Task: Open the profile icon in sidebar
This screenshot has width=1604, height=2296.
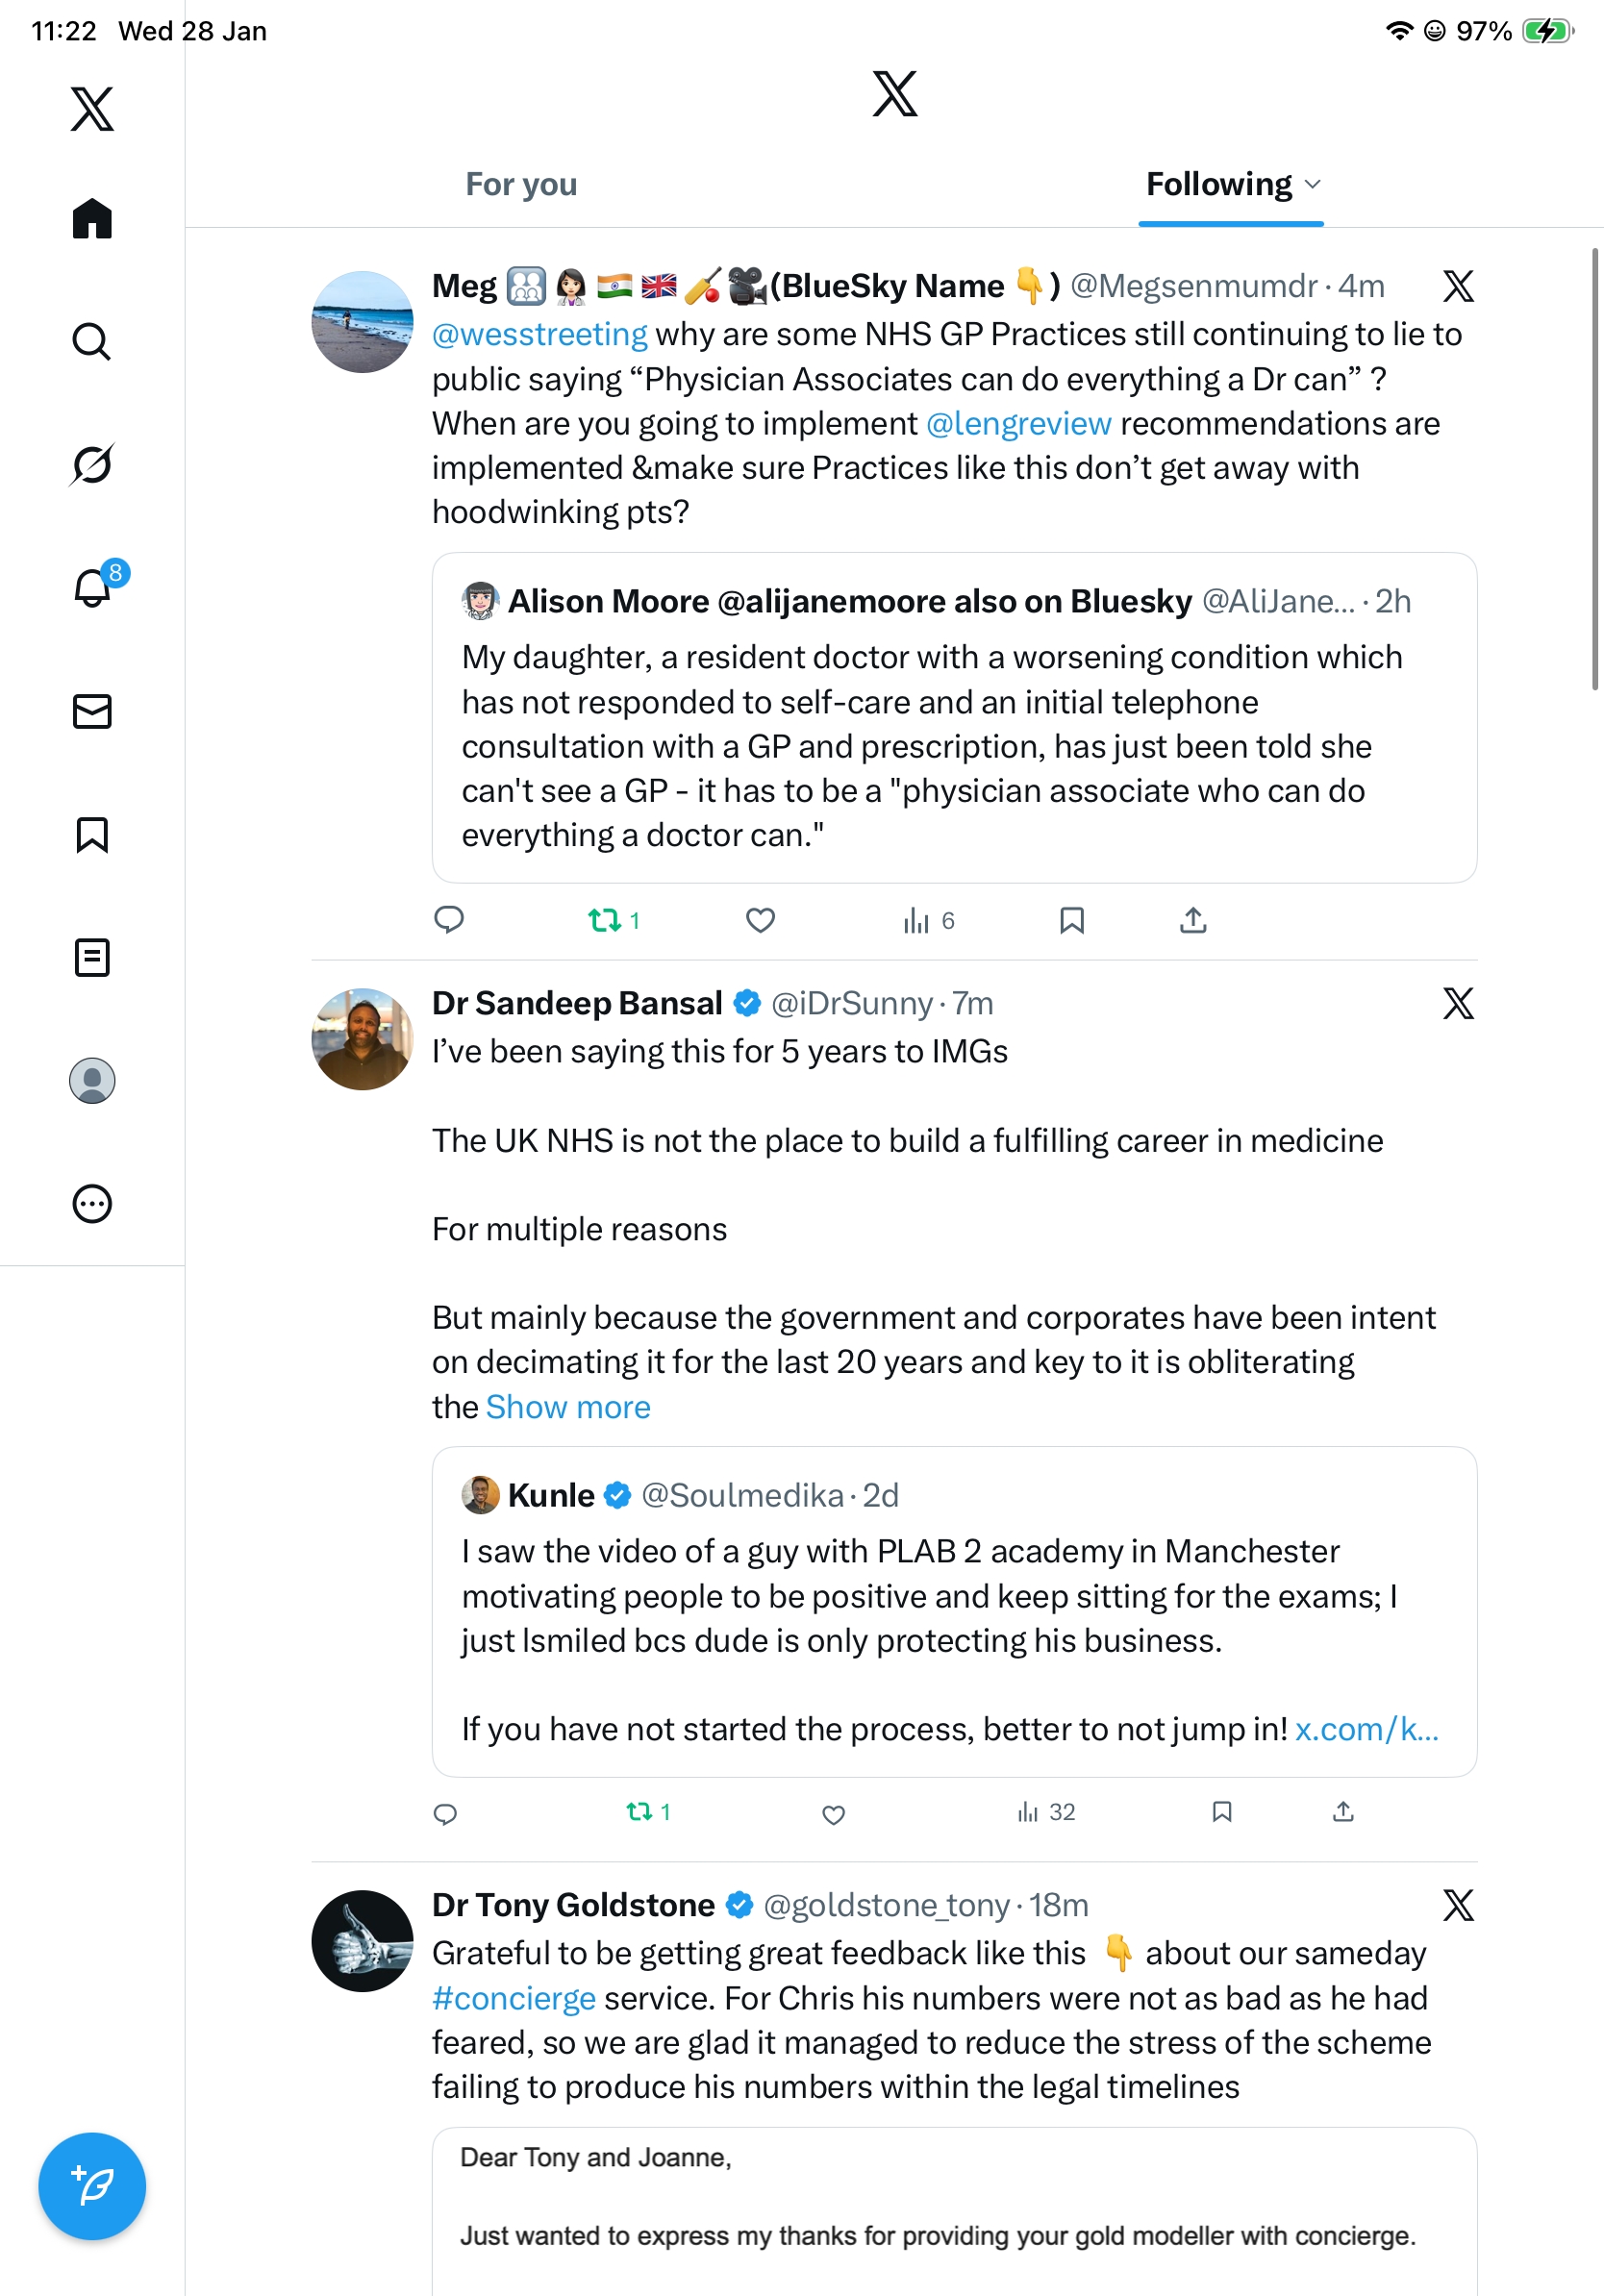Action: (x=92, y=1081)
